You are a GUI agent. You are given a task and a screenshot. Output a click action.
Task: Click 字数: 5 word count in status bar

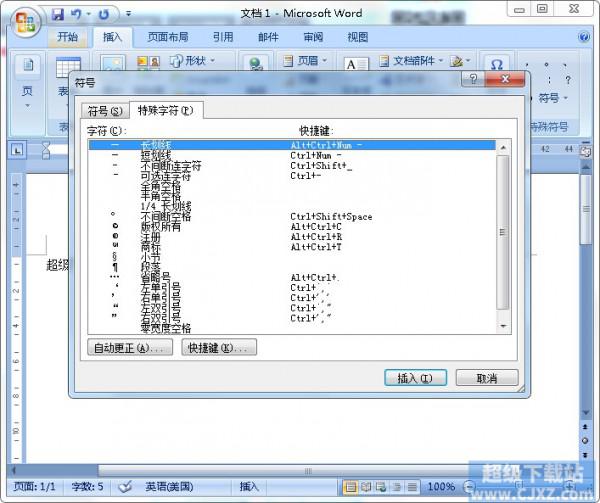[87, 487]
